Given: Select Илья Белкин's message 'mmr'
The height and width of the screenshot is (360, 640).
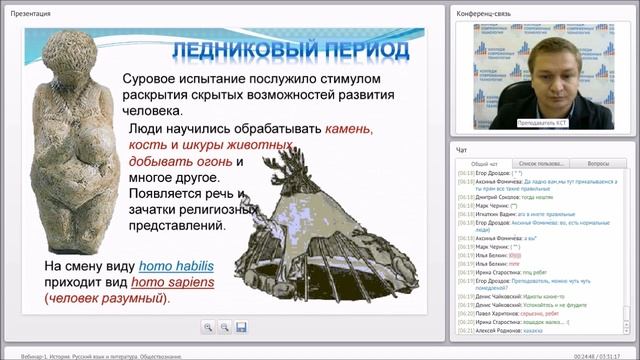Looking at the screenshot, I should 489,264.
